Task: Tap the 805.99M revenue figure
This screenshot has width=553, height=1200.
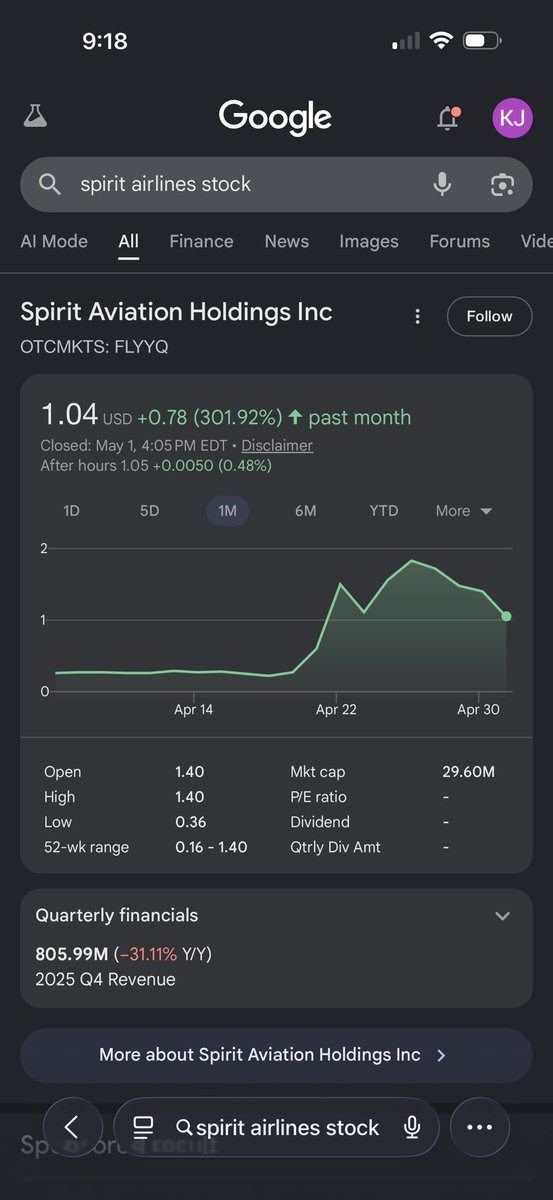Action: (x=72, y=954)
